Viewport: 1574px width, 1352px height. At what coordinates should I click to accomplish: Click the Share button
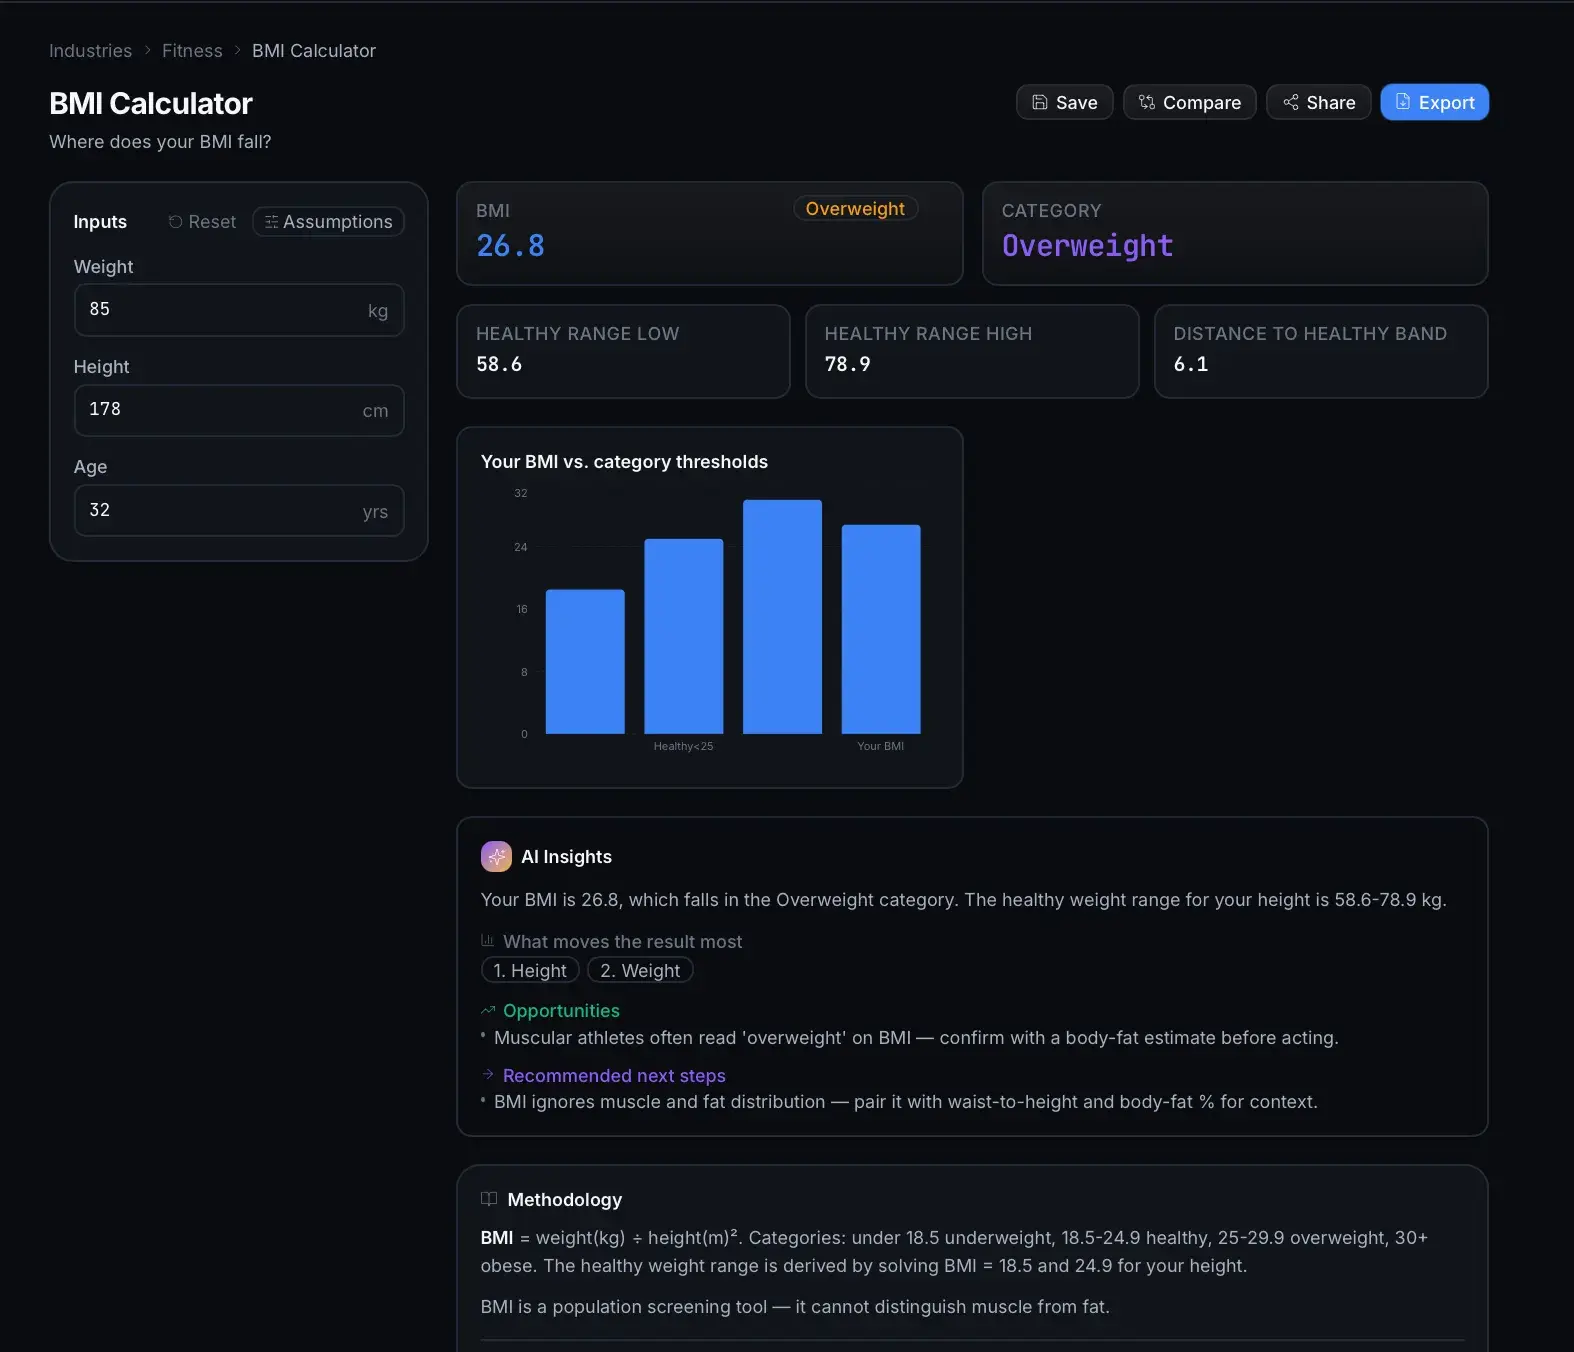click(x=1318, y=102)
